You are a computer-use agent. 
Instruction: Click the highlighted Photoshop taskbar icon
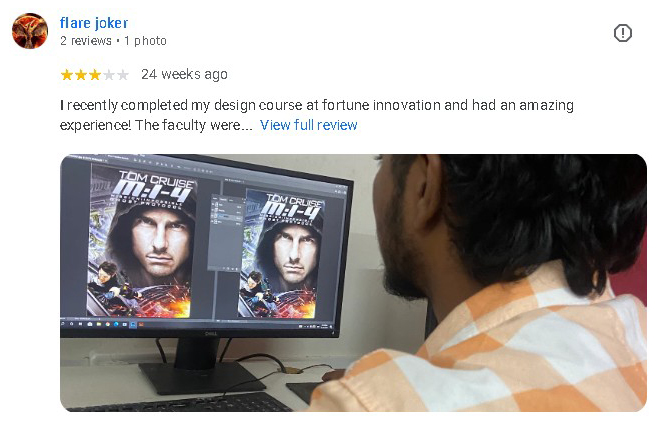(x=133, y=324)
